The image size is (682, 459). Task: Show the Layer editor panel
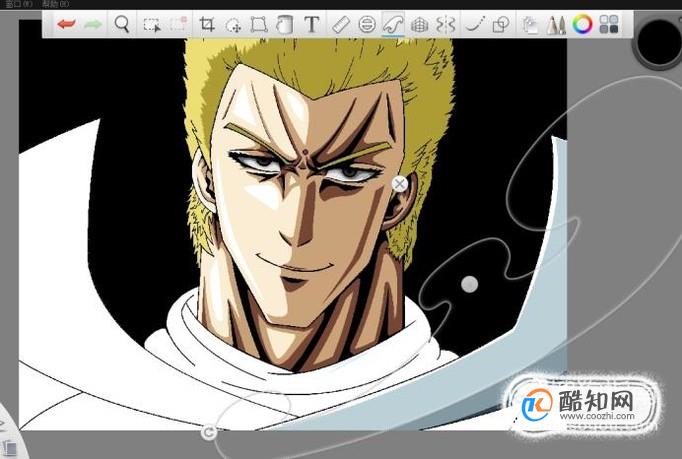530,25
